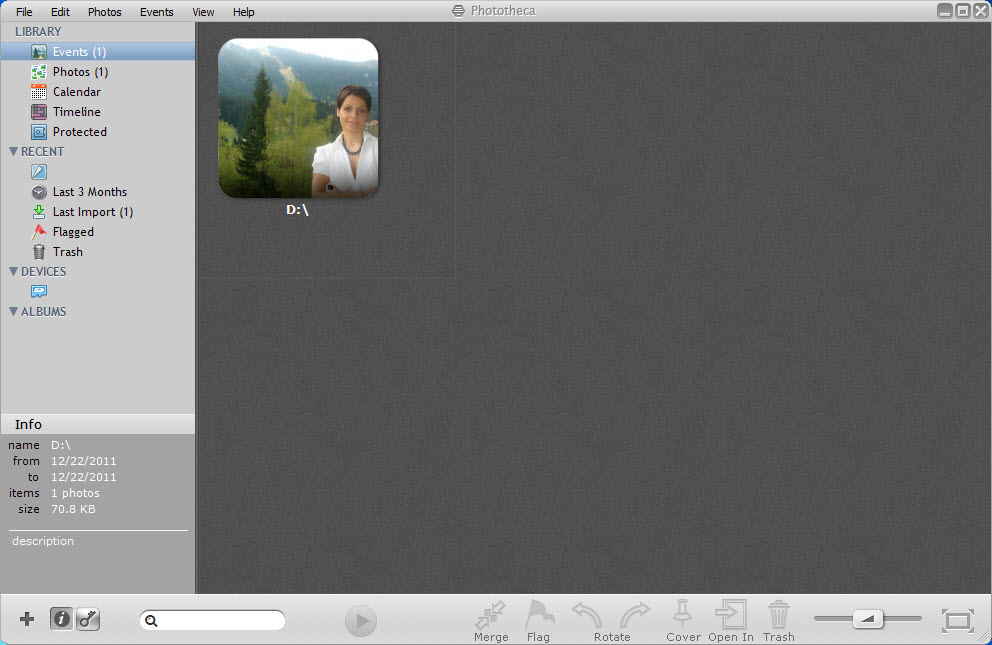Click the Merge toolbar button
The height and width of the screenshot is (645, 992).
(491, 622)
